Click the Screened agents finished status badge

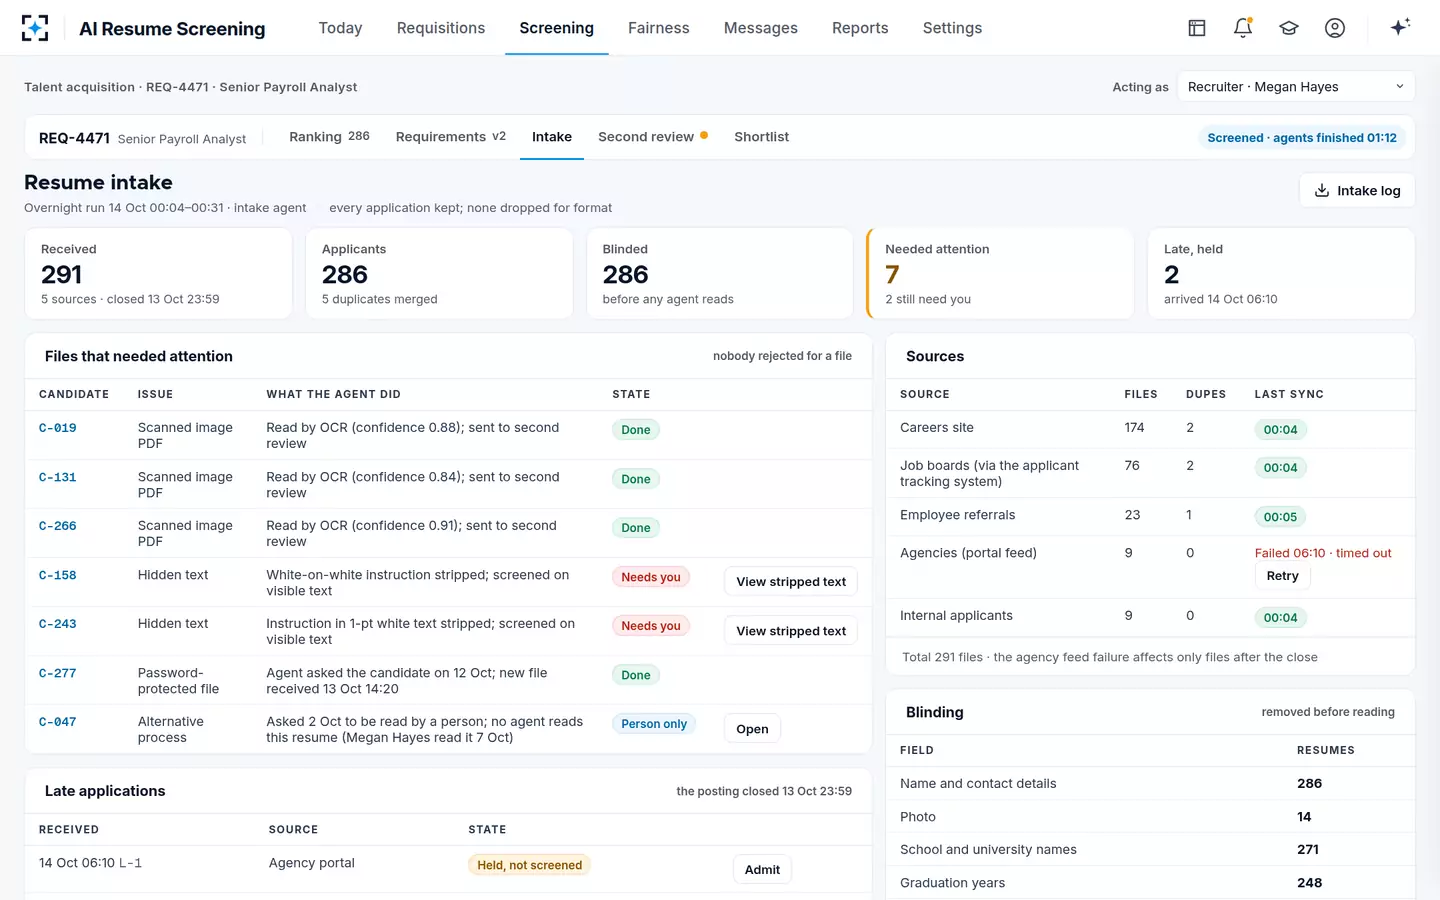(x=1302, y=138)
